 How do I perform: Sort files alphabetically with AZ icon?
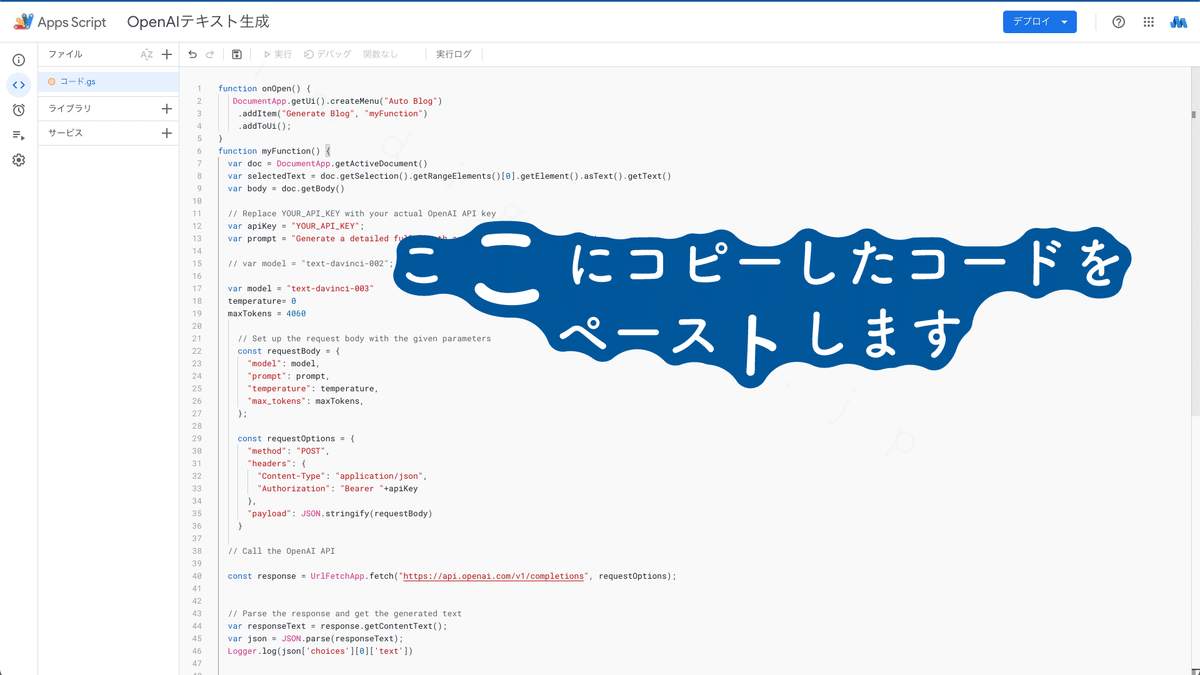[146, 55]
